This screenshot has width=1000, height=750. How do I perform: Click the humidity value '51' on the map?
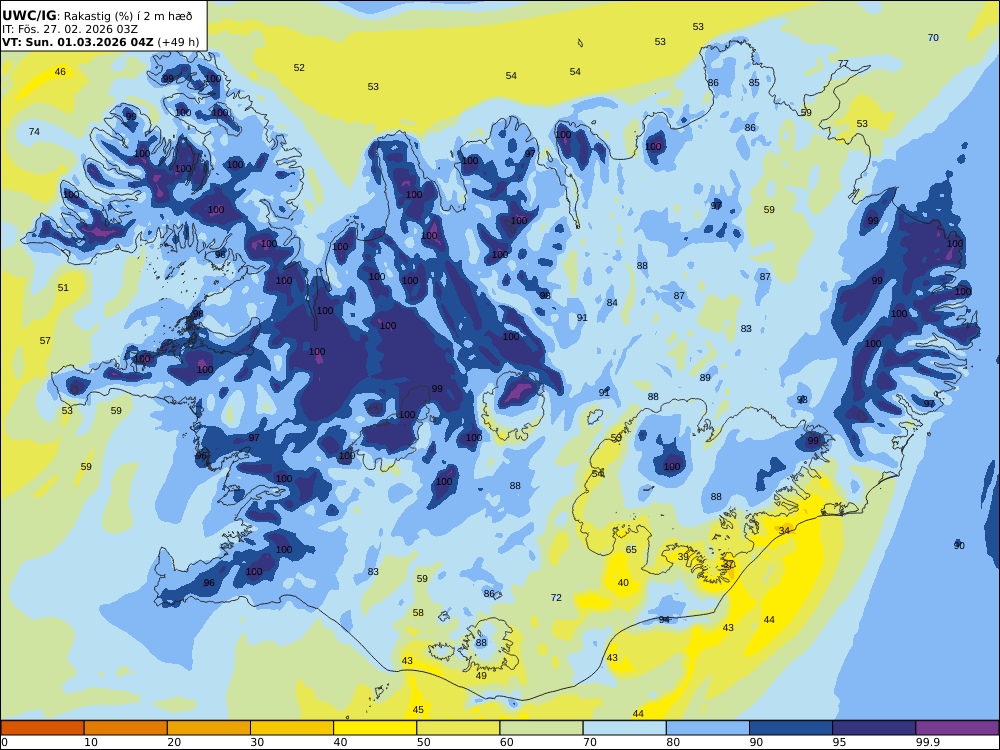[x=63, y=288]
